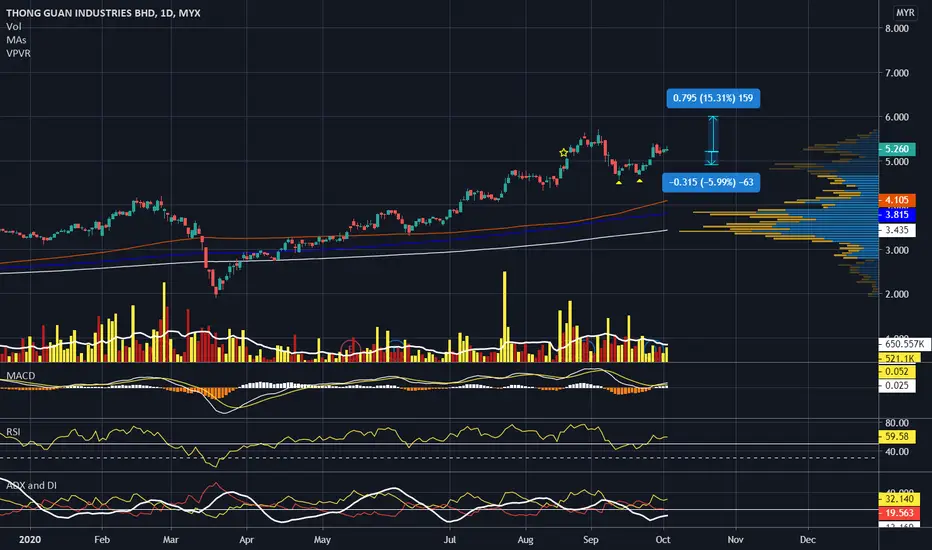Viewport: 932px width, 550px height.
Task: Click the Aug label on time axis
Action: point(525,539)
